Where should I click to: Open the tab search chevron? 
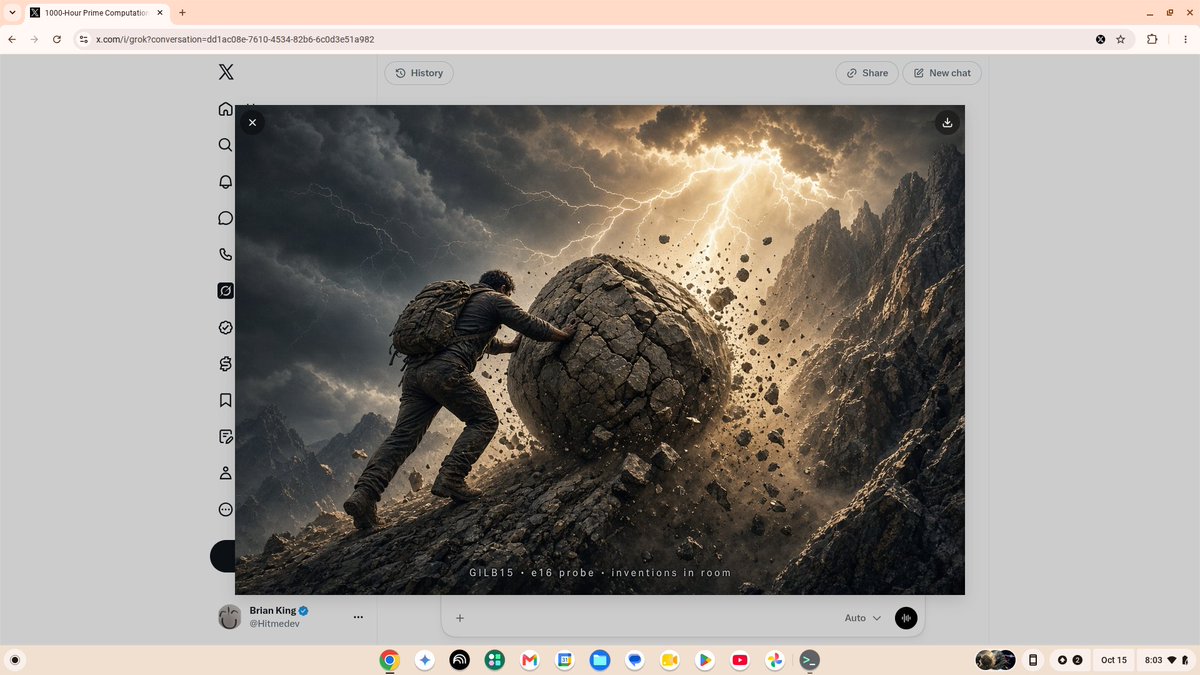pyautogui.click(x=10, y=13)
